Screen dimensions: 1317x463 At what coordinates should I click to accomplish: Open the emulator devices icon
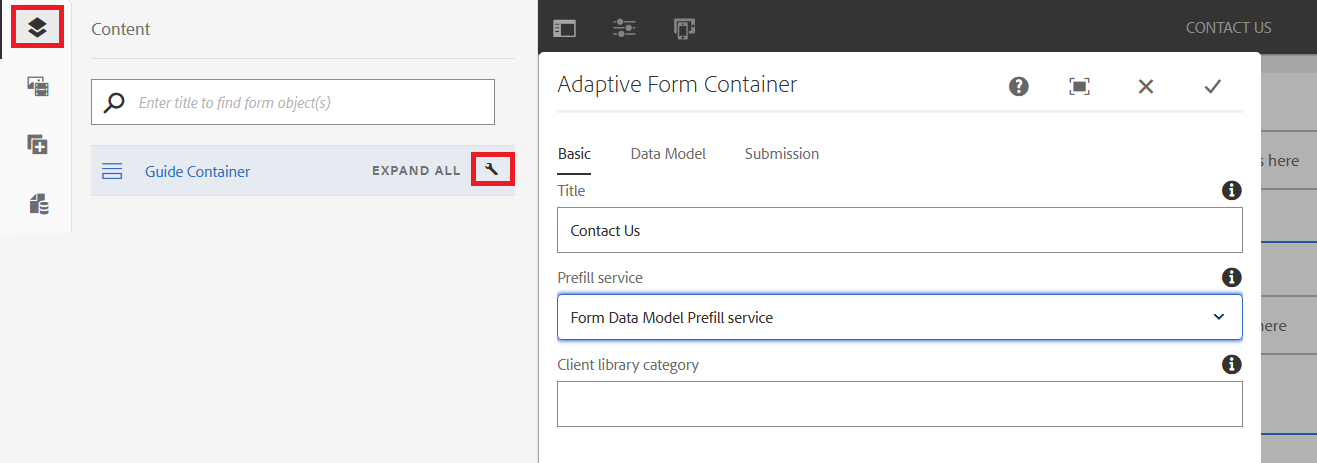pos(684,29)
